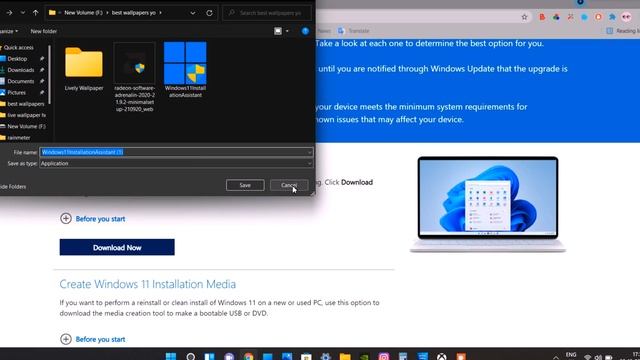Go forward in the save dialog
640x360 pixels.
coord(9,13)
